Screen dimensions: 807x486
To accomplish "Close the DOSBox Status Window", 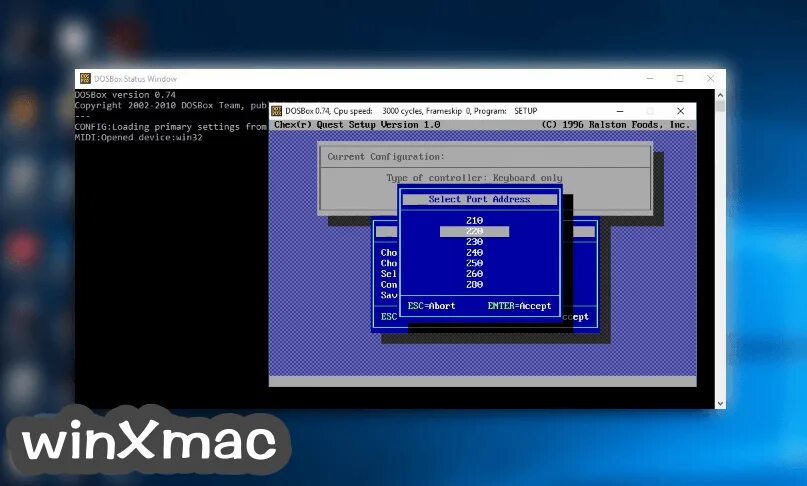I will [710, 78].
